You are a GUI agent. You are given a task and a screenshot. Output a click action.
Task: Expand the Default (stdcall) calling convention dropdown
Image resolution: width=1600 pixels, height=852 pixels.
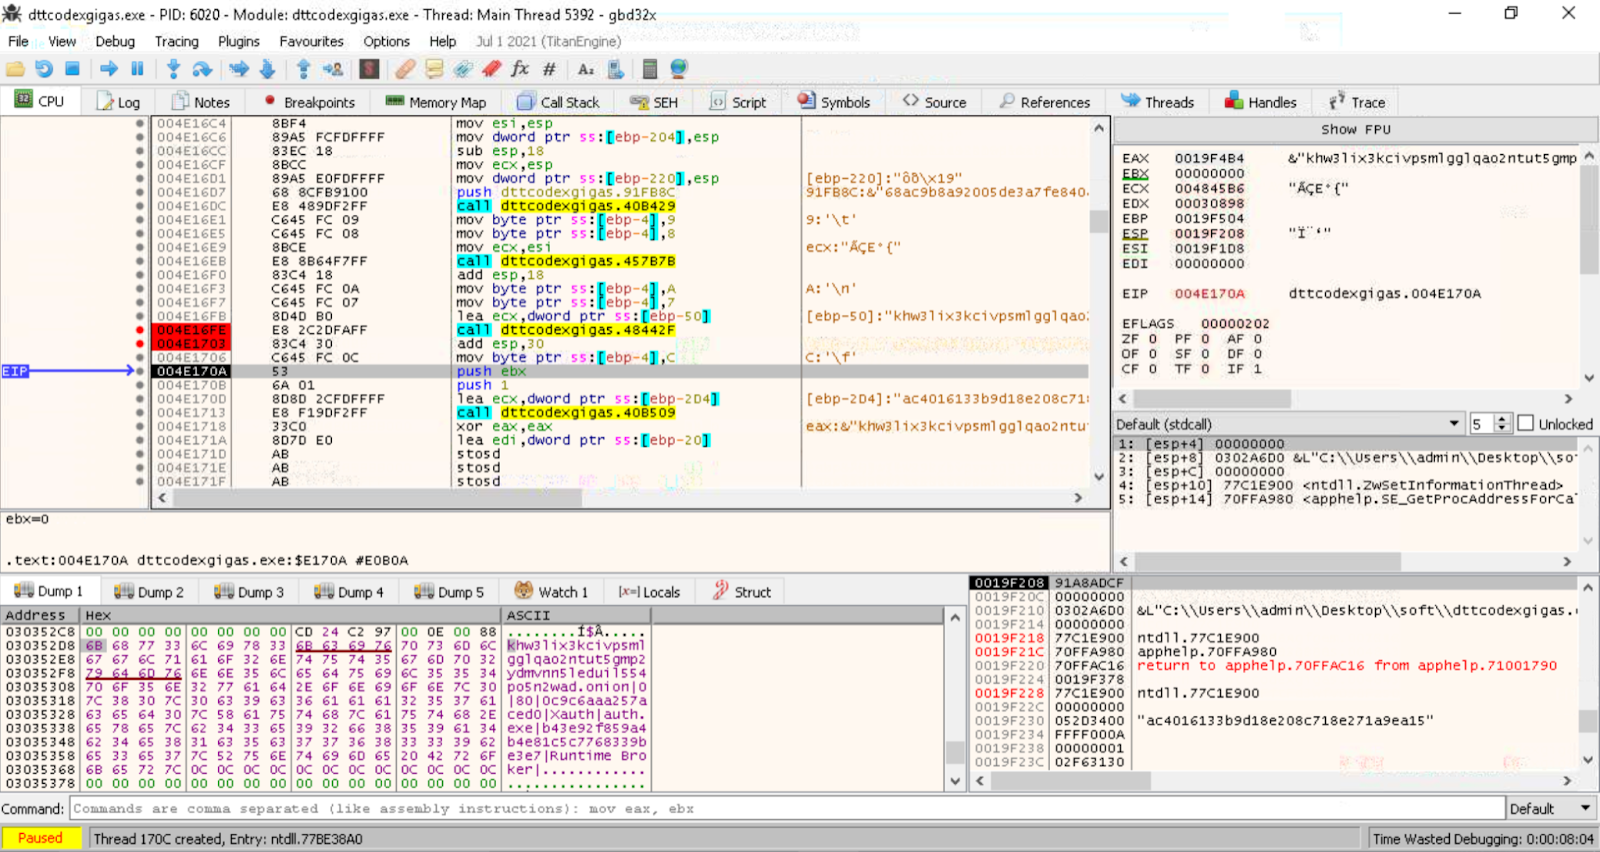pyautogui.click(x=1453, y=424)
